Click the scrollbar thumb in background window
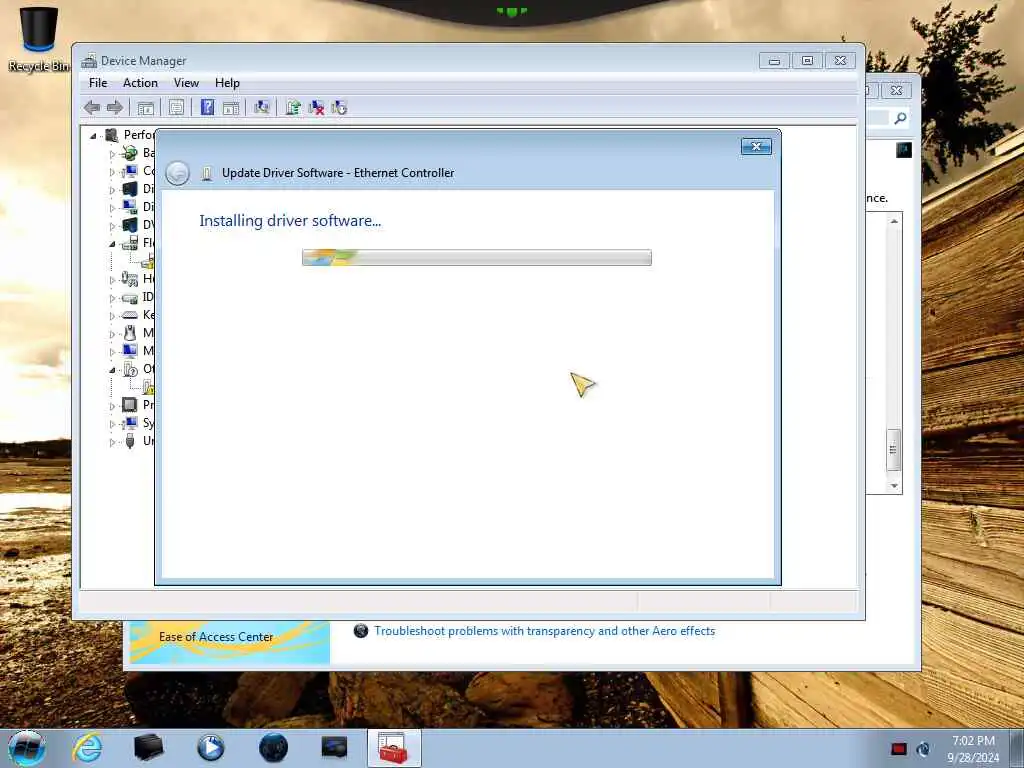Viewport: 1024px width, 768px height. click(x=893, y=450)
